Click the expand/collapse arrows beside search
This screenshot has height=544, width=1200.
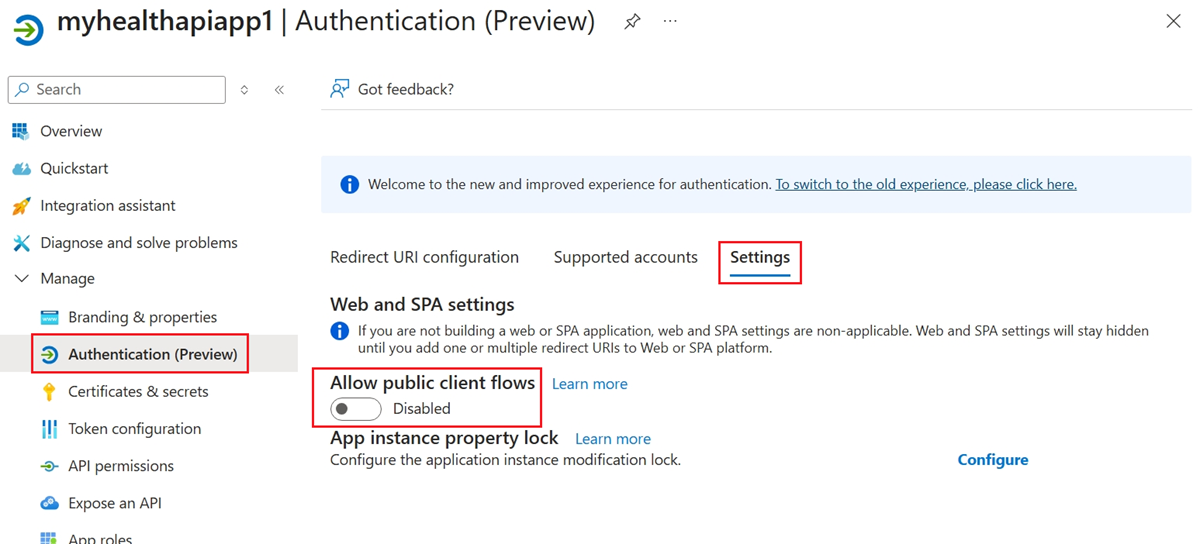[244, 90]
